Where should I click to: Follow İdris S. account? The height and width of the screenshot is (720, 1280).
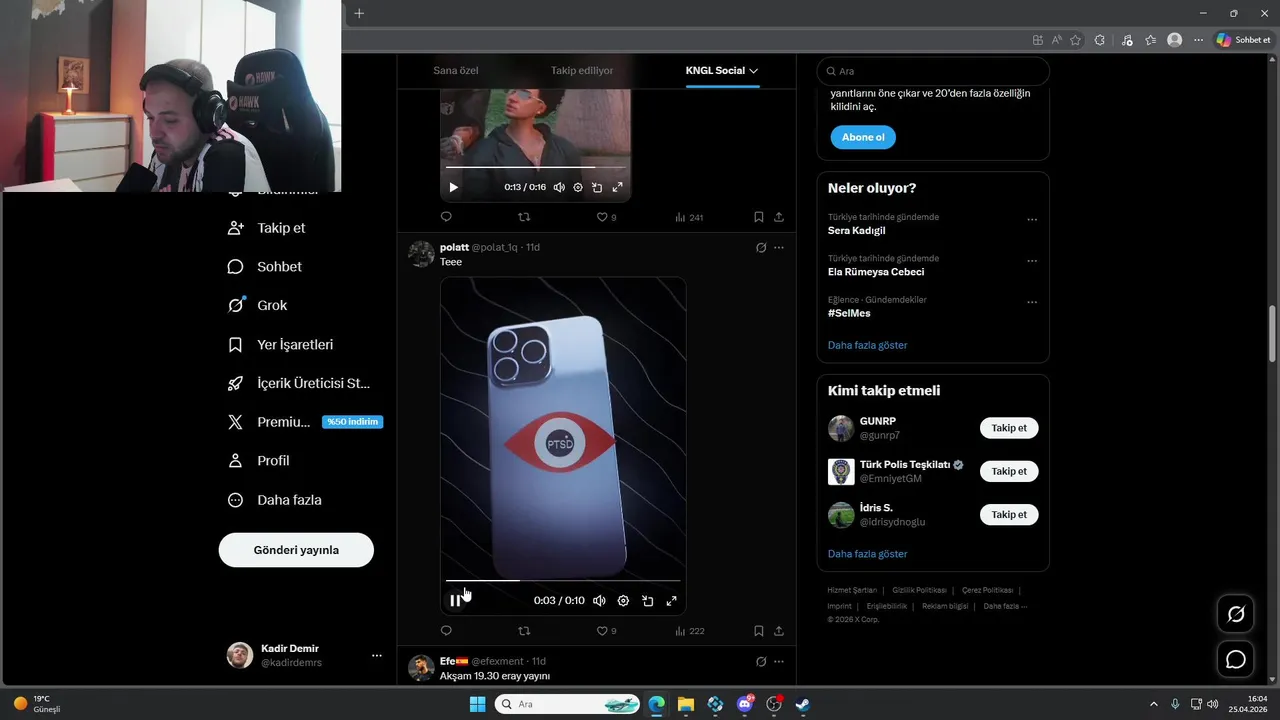[x=1009, y=514]
